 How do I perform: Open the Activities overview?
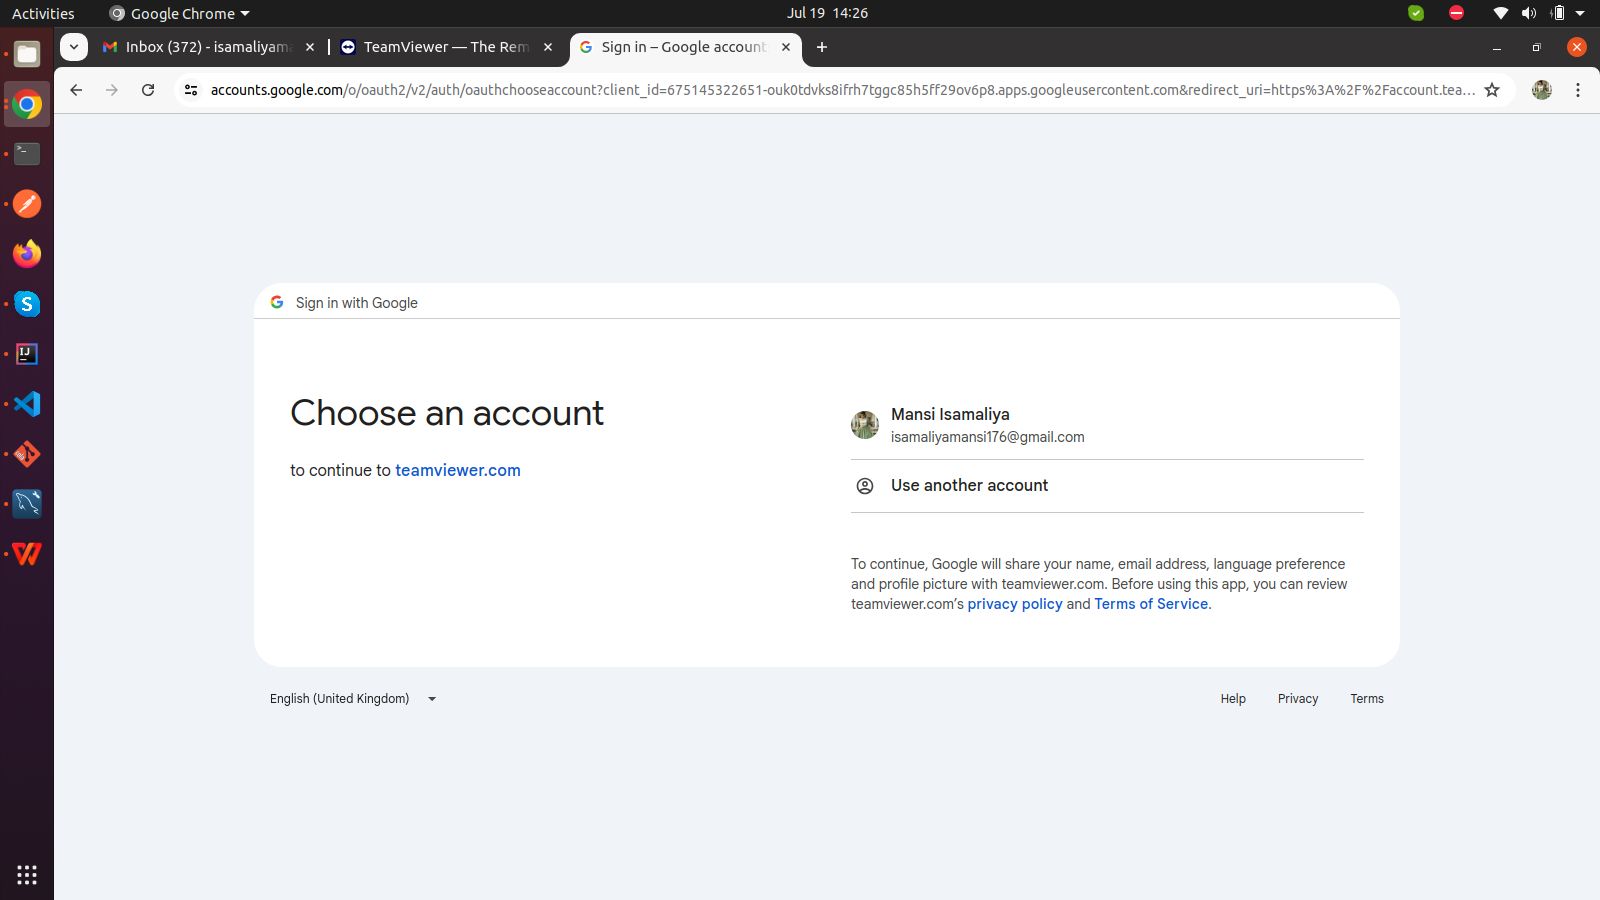pos(43,13)
